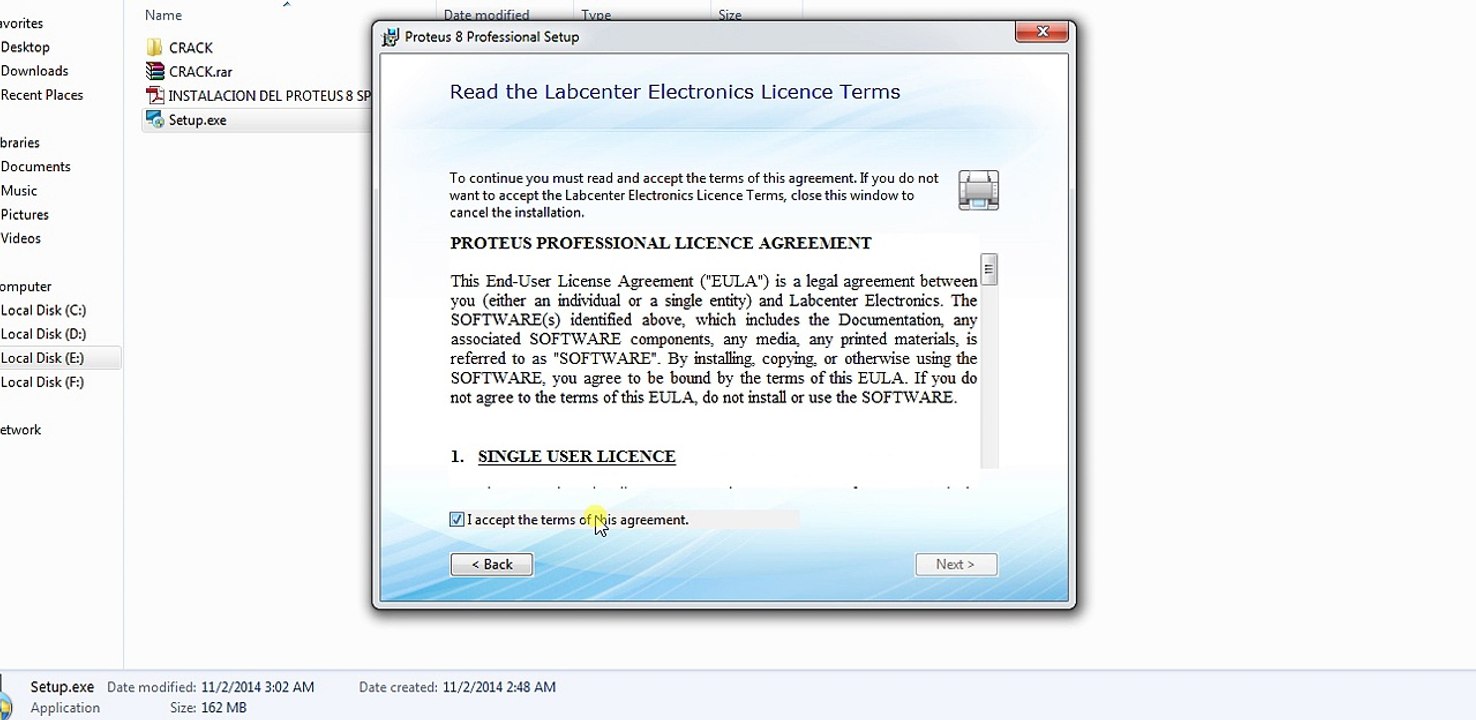This screenshot has width=1476, height=720.
Task: Click the PDF icon for INSTALACION DEL PROTEUS
Action: (154, 95)
